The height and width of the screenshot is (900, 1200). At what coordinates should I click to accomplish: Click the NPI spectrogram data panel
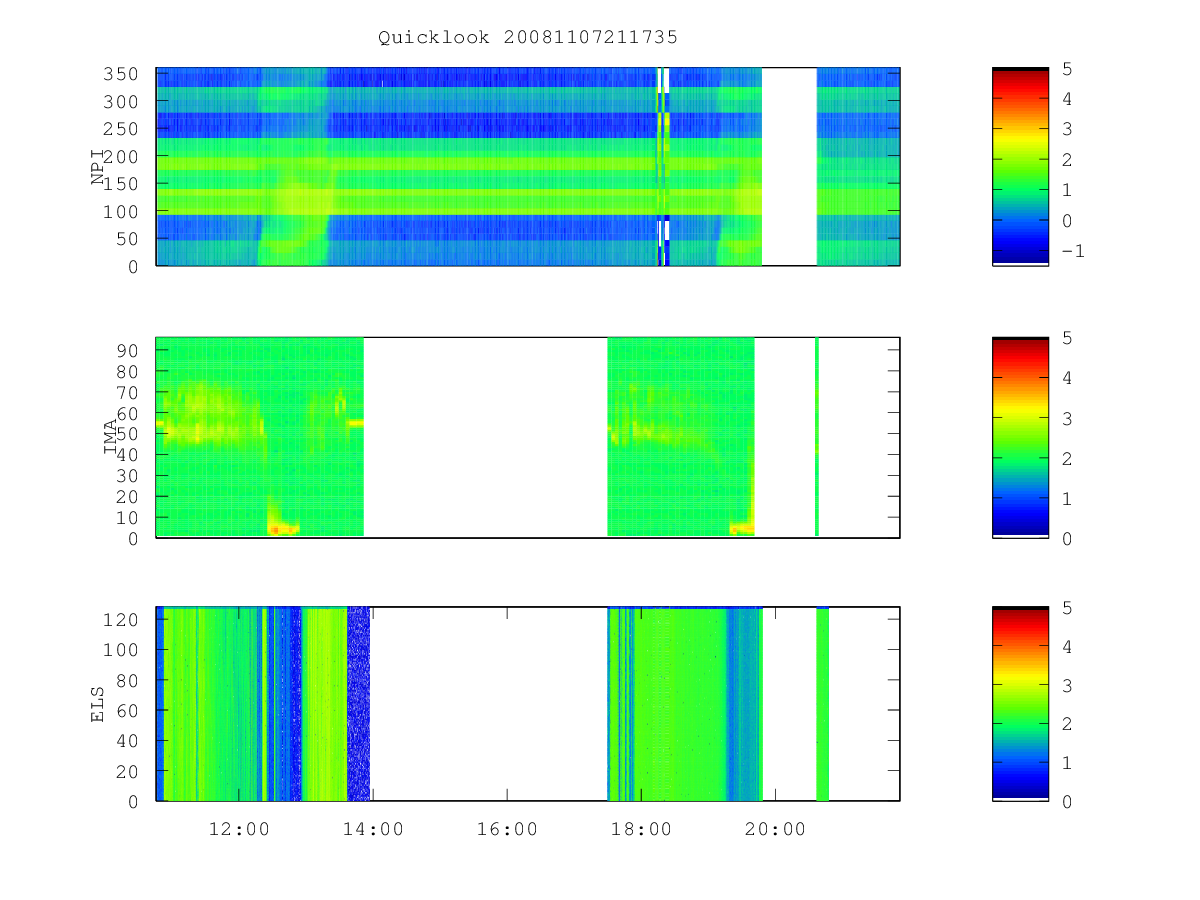[x=528, y=167]
